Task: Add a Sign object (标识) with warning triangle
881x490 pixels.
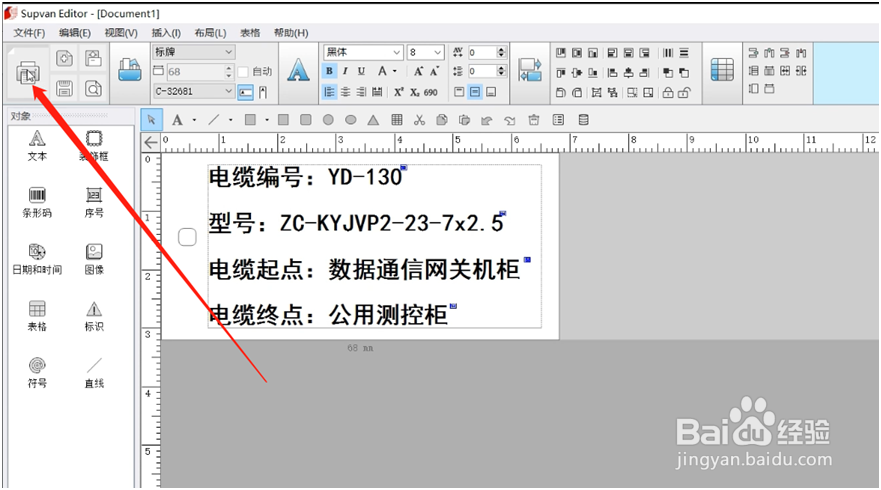Action: (x=94, y=316)
